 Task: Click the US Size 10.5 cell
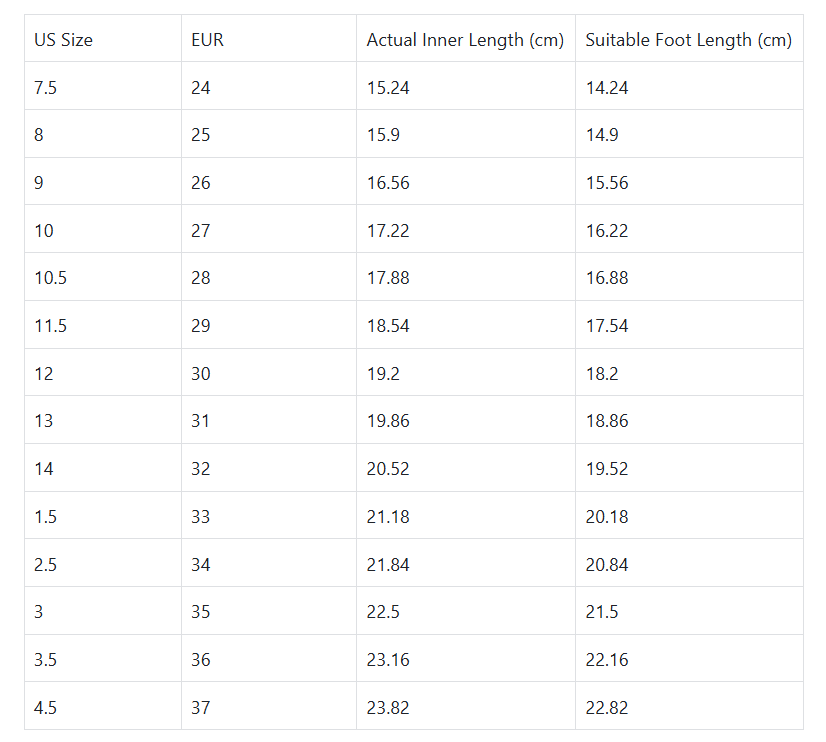pyautogui.click(x=51, y=278)
